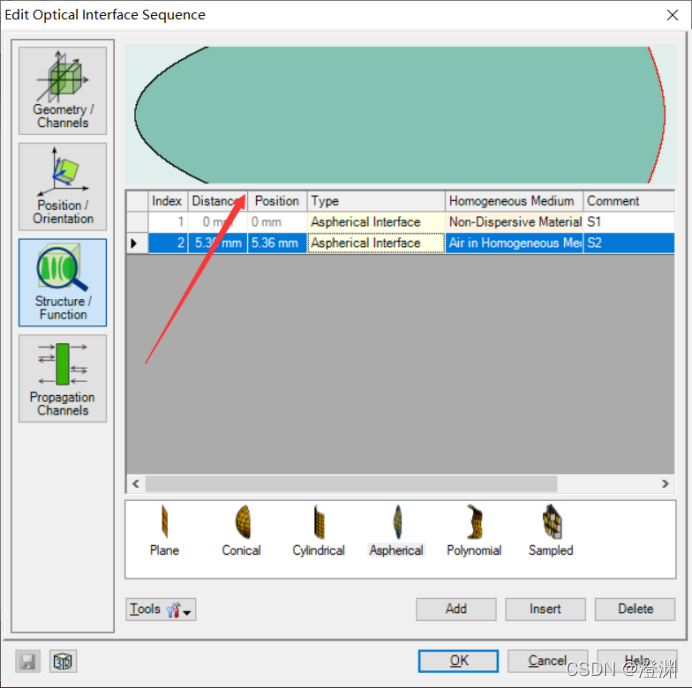Choose the Aspherical interface type

pos(396,531)
